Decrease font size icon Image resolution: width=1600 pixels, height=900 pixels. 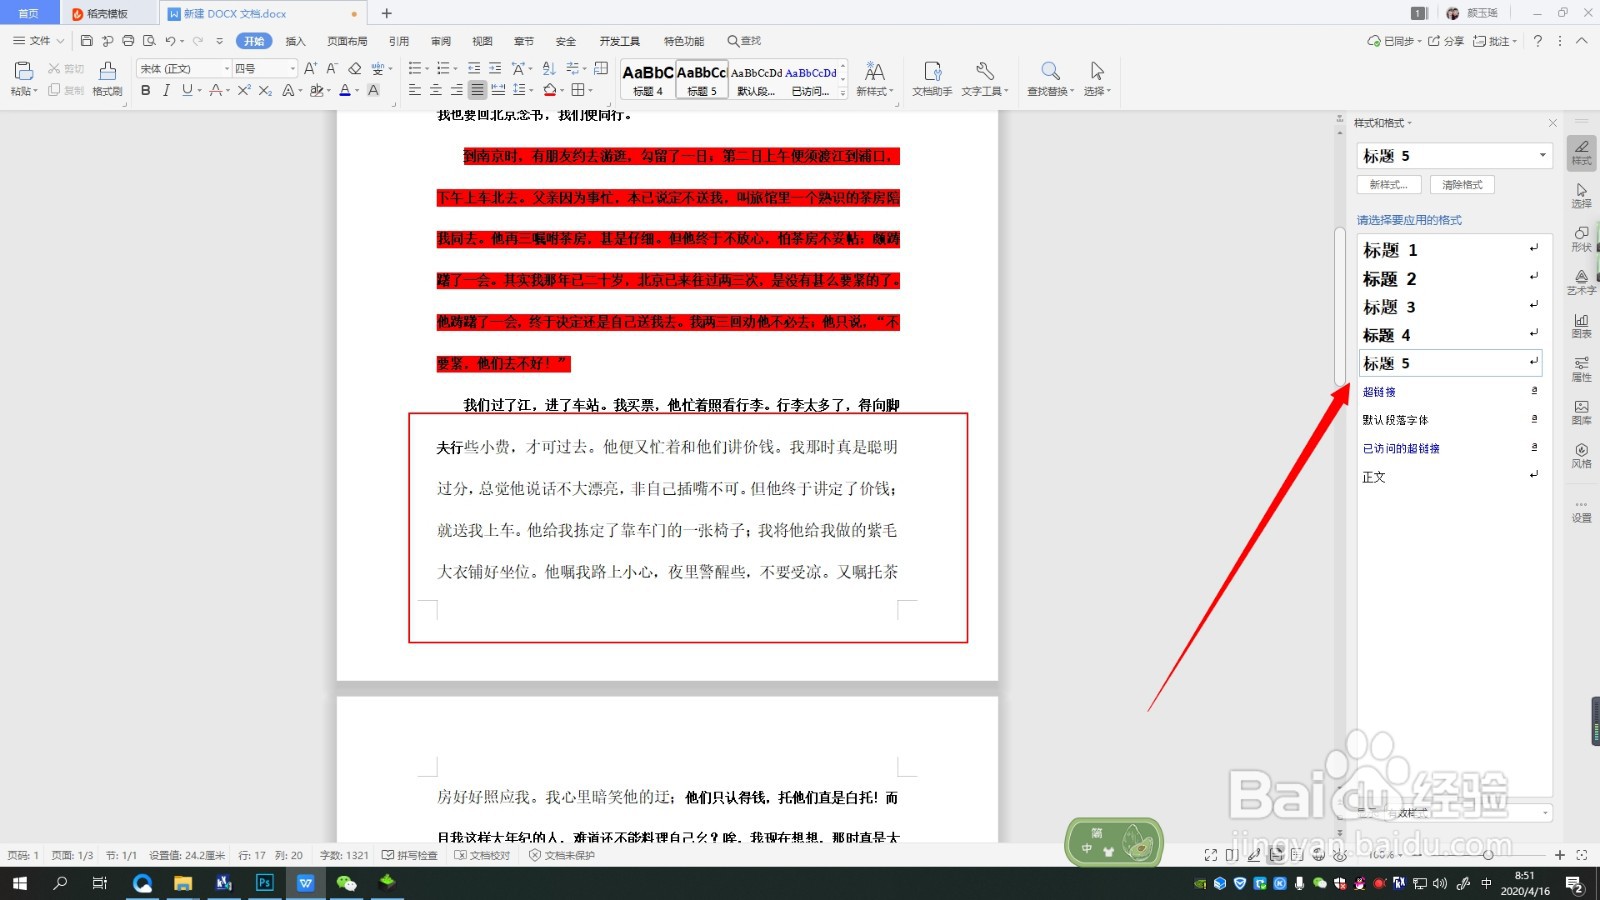pyautogui.click(x=332, y=68)
